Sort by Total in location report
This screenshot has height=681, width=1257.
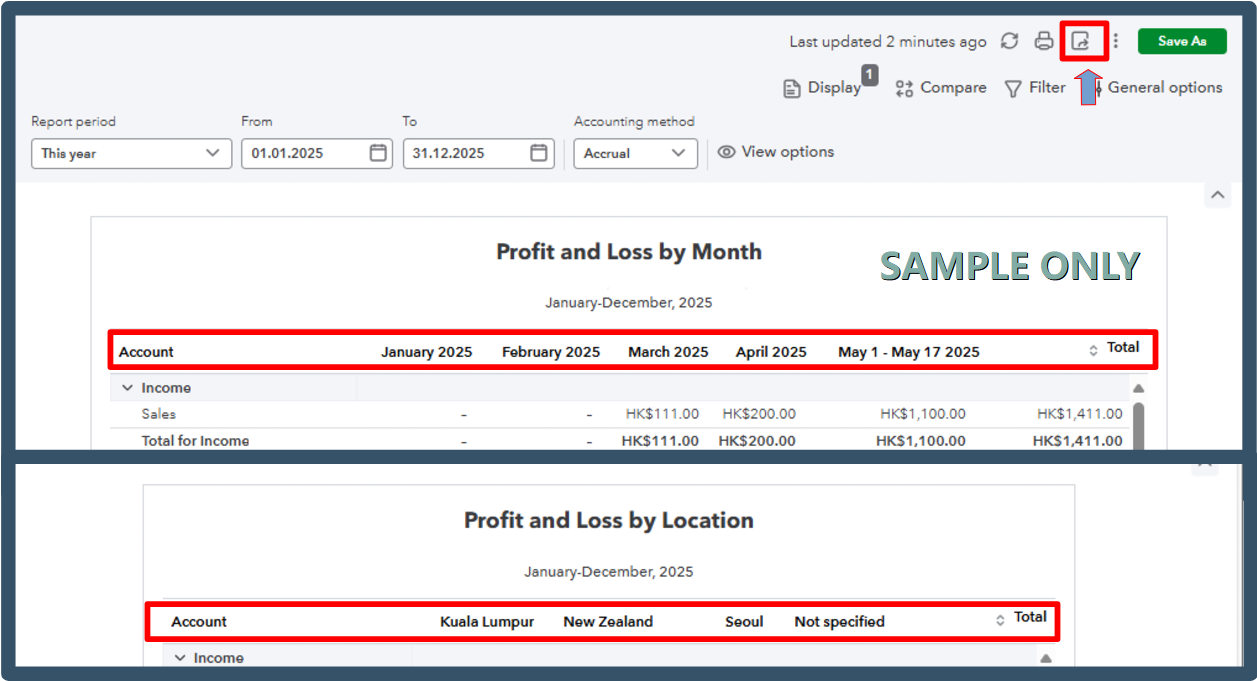[x=1000, y=620]
